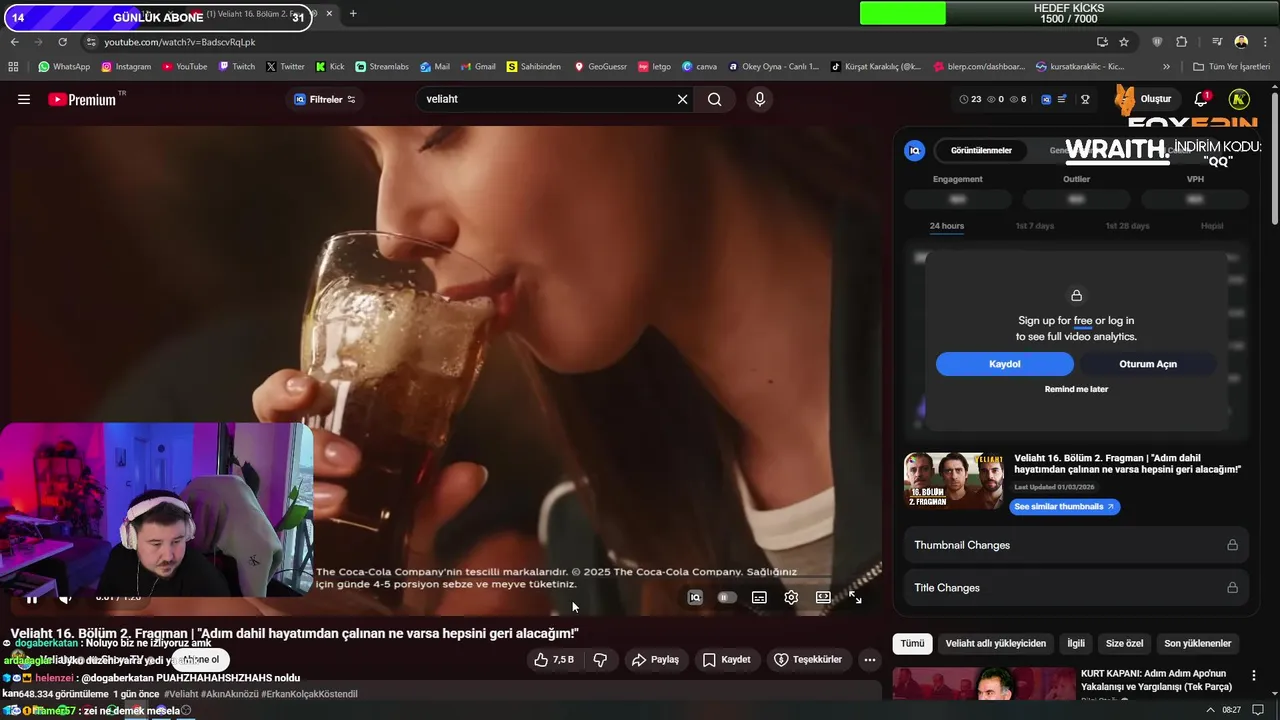
Task: Open the account avatar menu
Action: click(x=1239, y=99)
